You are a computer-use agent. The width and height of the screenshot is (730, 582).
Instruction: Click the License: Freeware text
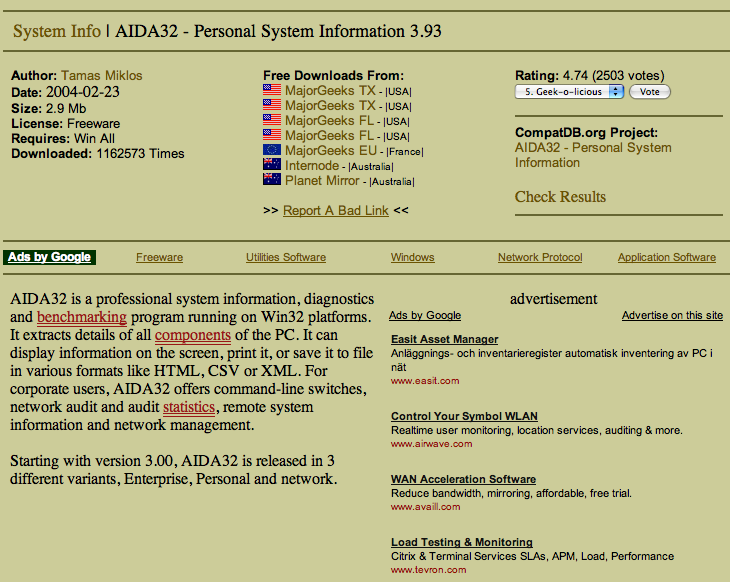[66, 123]
